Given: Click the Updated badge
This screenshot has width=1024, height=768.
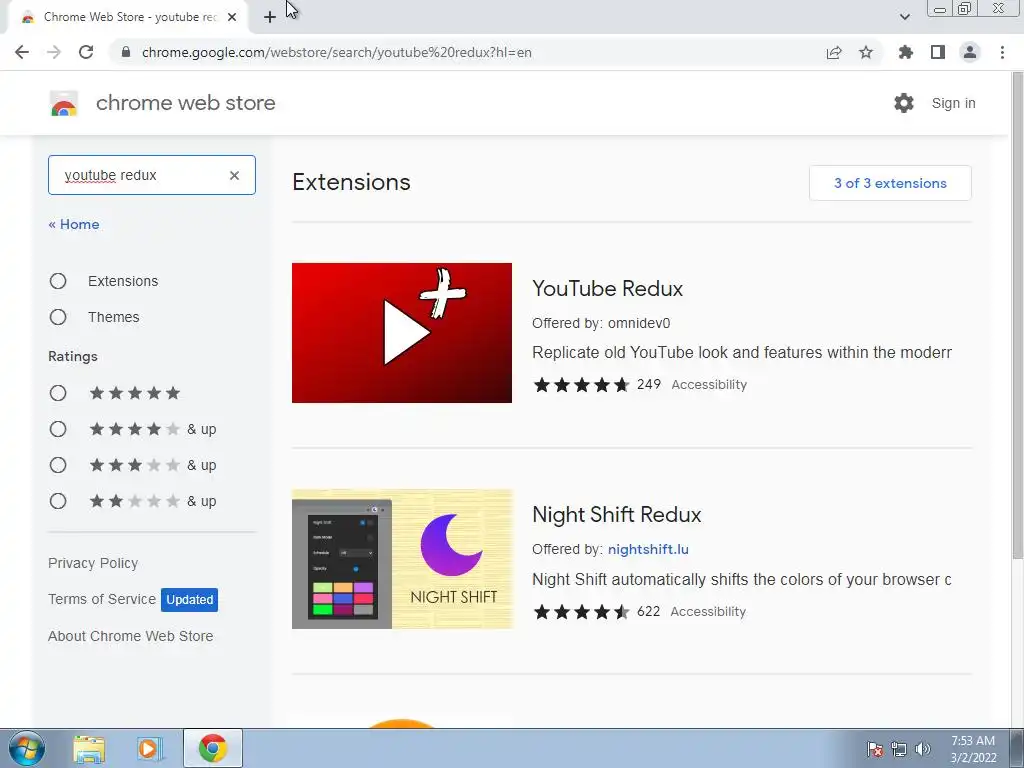Looking at the screenshot, I should pos(189,600).
